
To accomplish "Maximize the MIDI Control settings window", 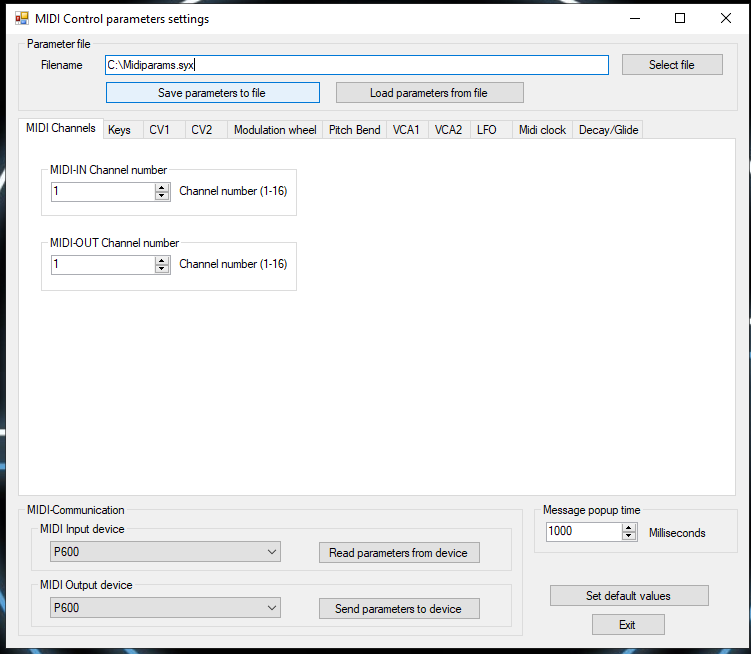I will pyautogui.click(x=680, y=19).
